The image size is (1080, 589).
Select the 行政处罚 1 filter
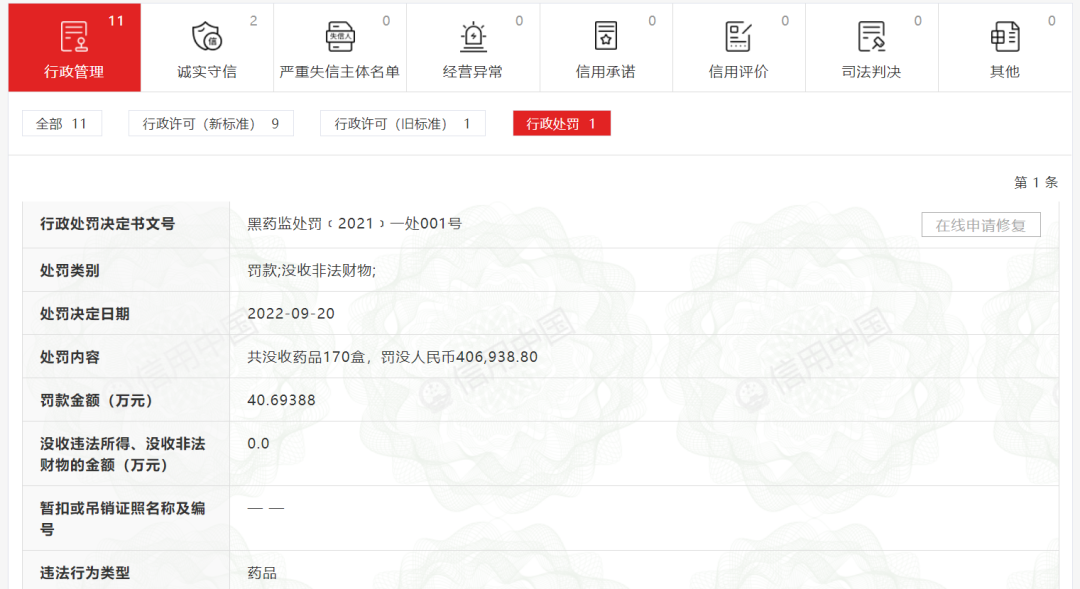tap(561, 123)
